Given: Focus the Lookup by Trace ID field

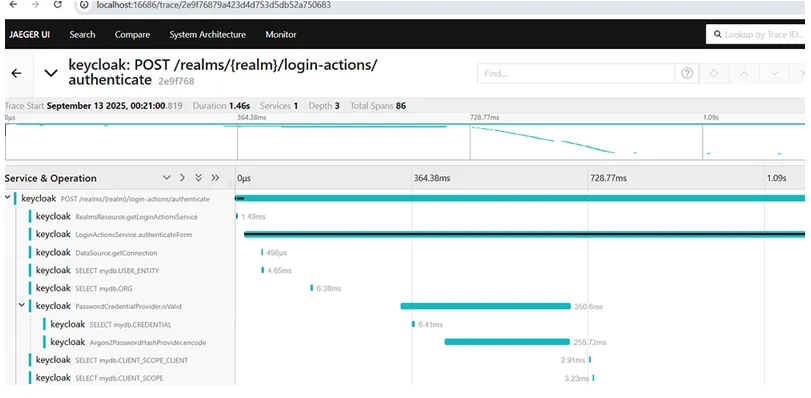Looking at the screenshot, I should [x=756, y=35].
